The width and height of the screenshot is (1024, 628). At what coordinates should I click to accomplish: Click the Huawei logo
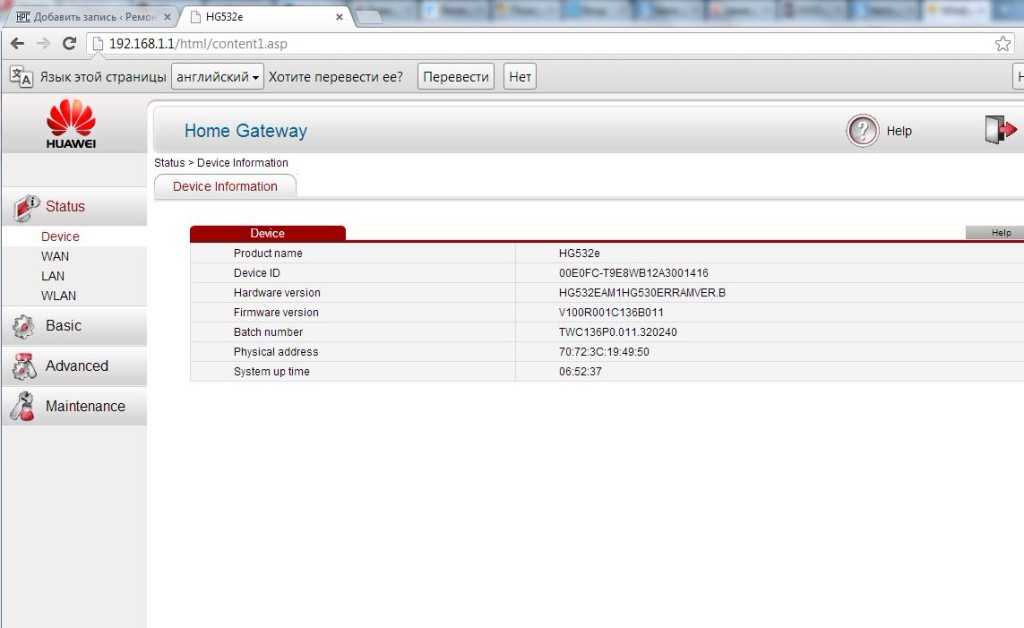tap(71, 124)
